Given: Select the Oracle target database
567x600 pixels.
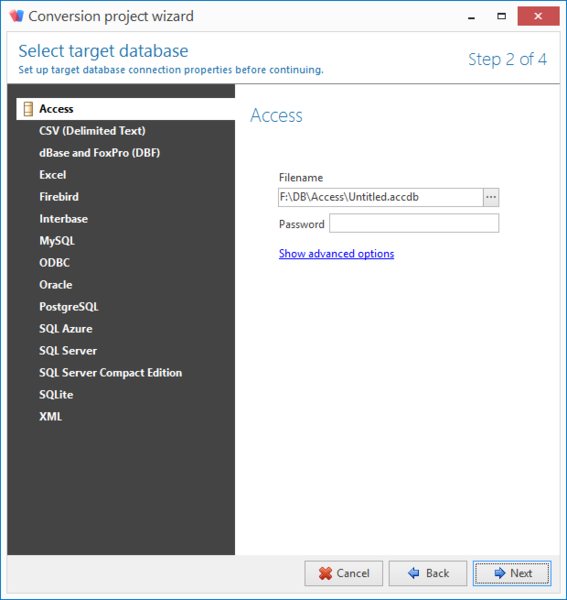Looking at the screenshot, I should click(56, 285).
